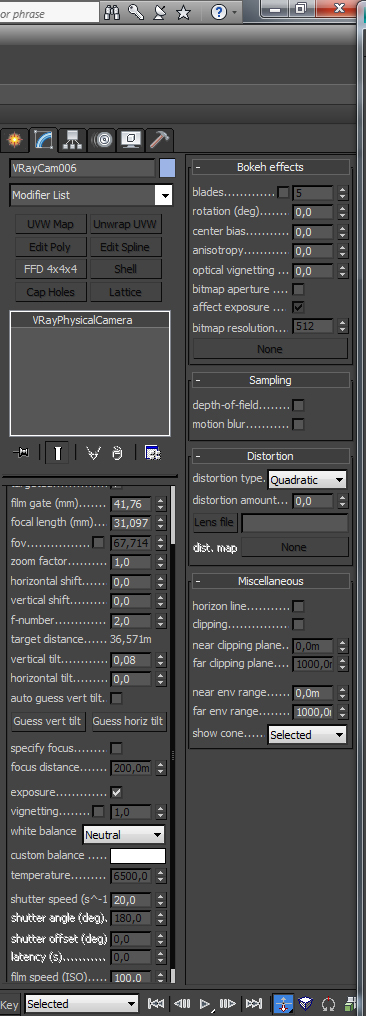
Task: Go to Start playback button
Action: pos(155,1004)
